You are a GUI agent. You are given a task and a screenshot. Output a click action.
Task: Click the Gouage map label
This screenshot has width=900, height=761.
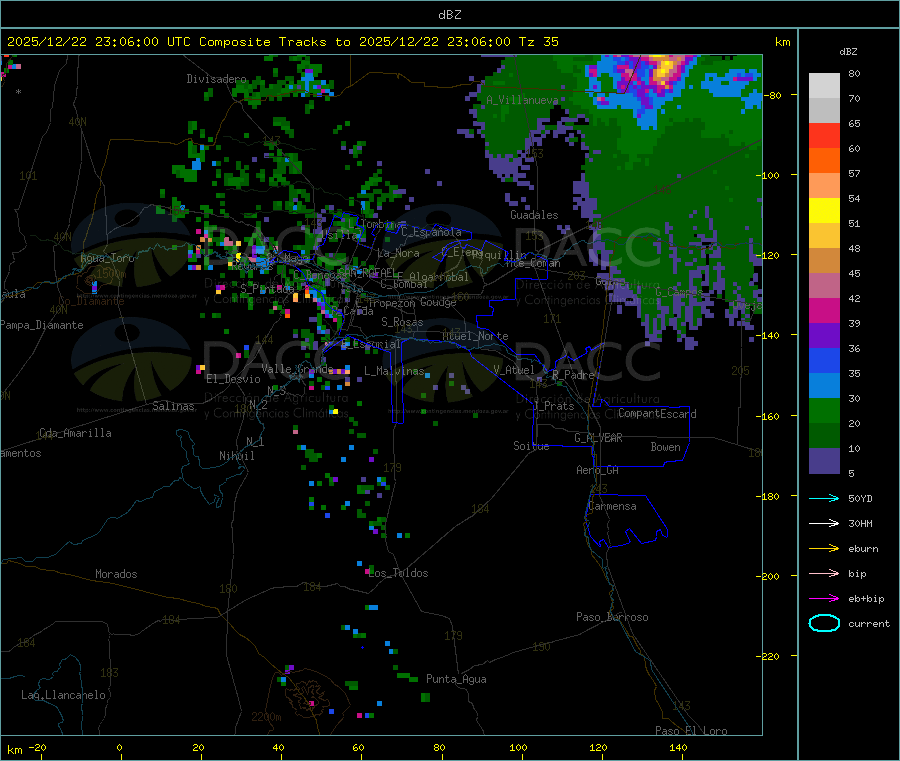tap(438, 302)
